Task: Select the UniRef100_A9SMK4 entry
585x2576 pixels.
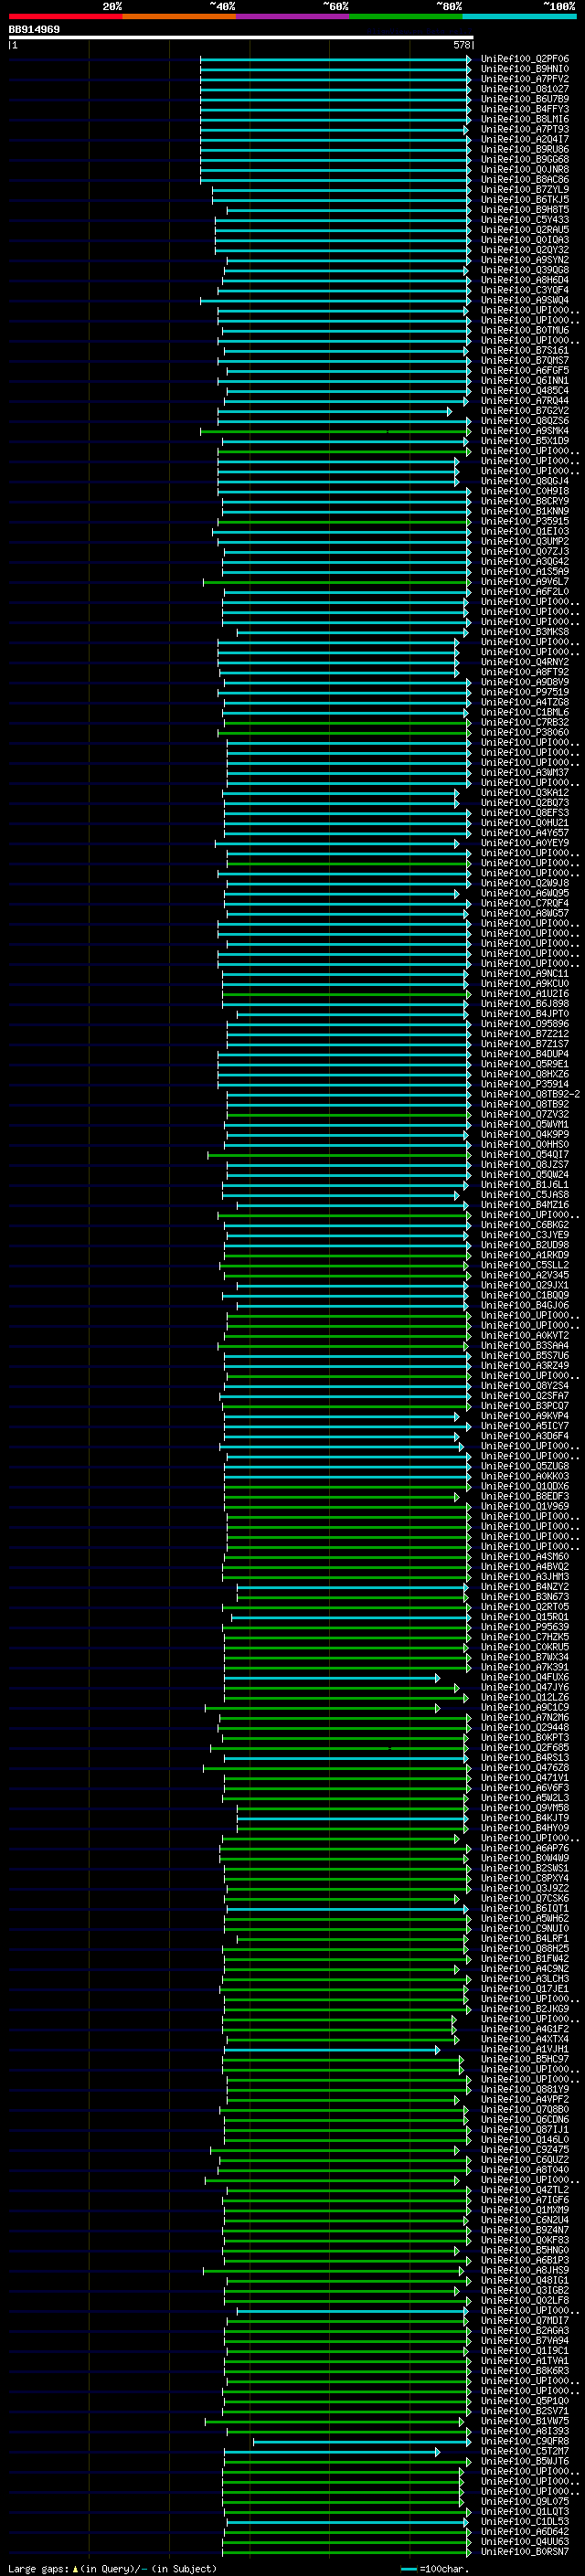Action: (525, 431)
